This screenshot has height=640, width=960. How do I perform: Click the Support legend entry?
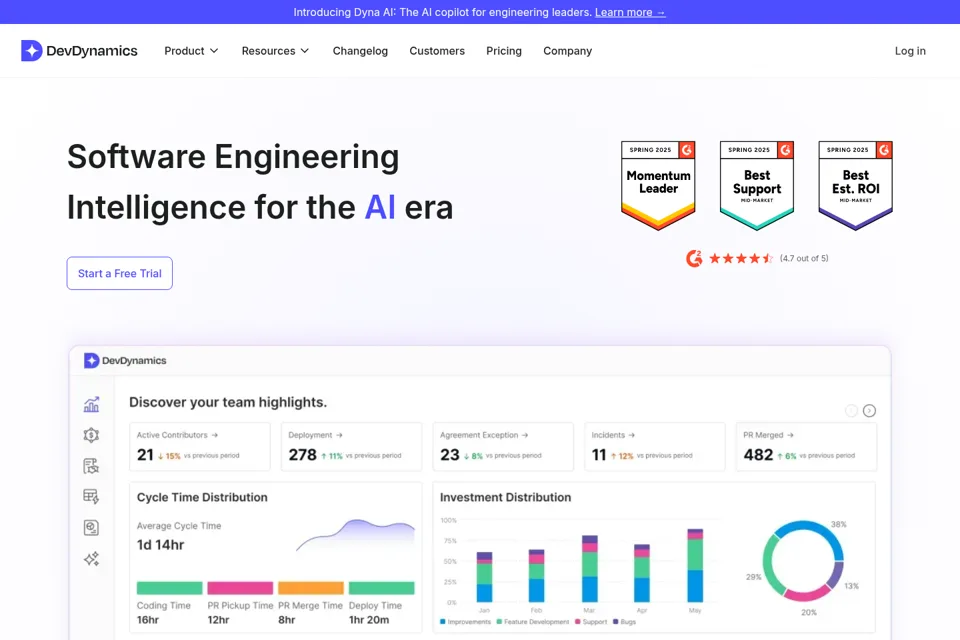pyautogui.click(x=591, y=622)
